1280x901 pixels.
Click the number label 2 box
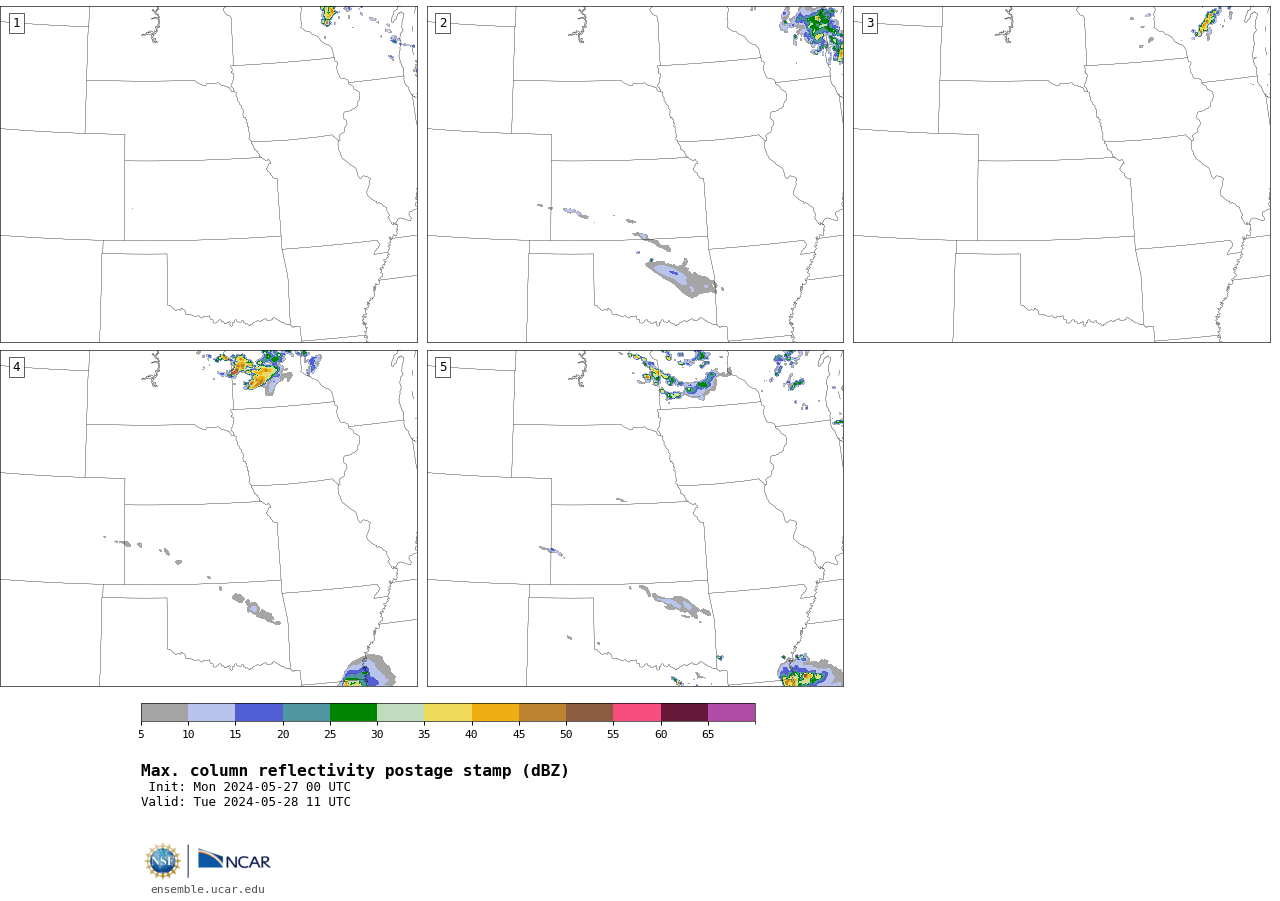click(x=443, y=23)
